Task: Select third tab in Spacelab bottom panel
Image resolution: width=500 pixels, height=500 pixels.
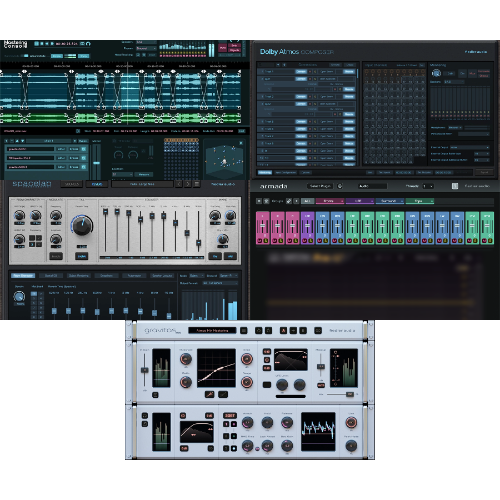Action: (79, 276)
